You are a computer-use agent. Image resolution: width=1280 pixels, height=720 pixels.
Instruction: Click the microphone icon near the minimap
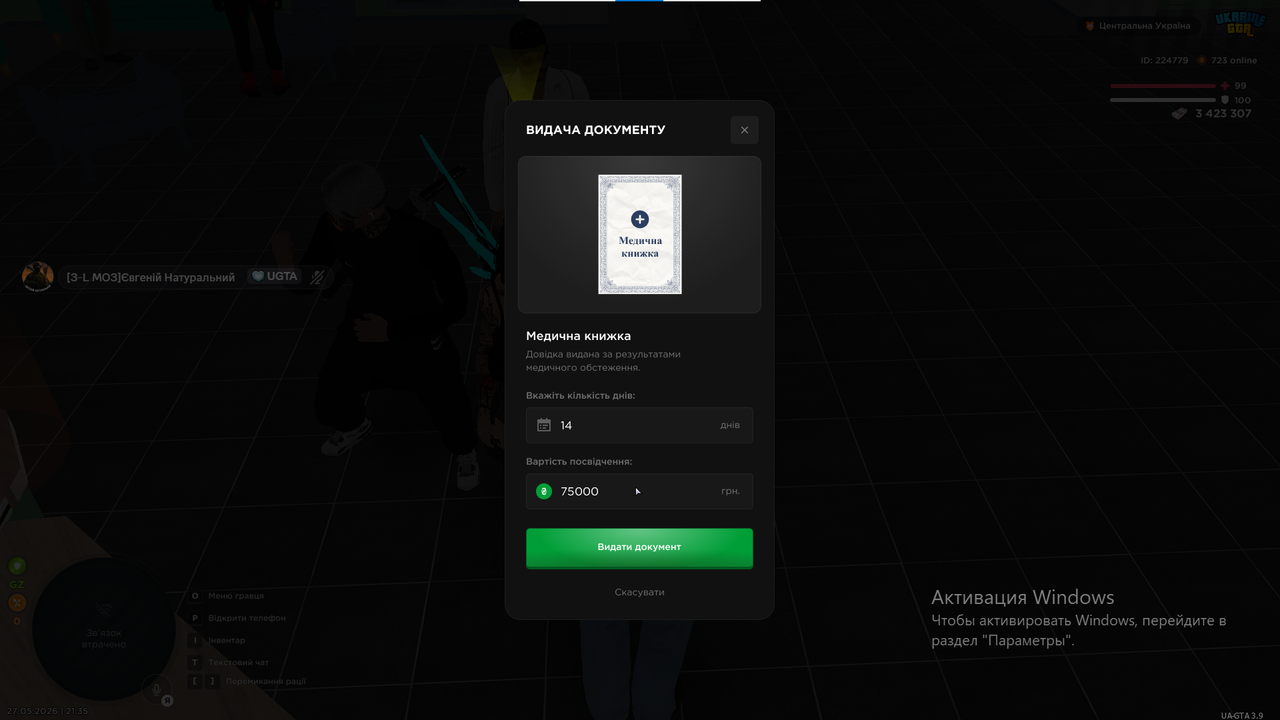[156, 688]
